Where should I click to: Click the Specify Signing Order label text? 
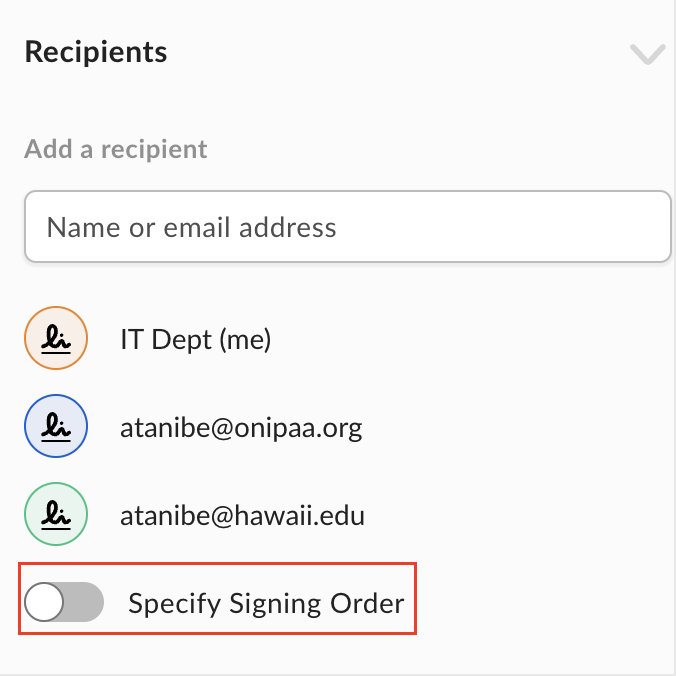[x=266, y=603]
